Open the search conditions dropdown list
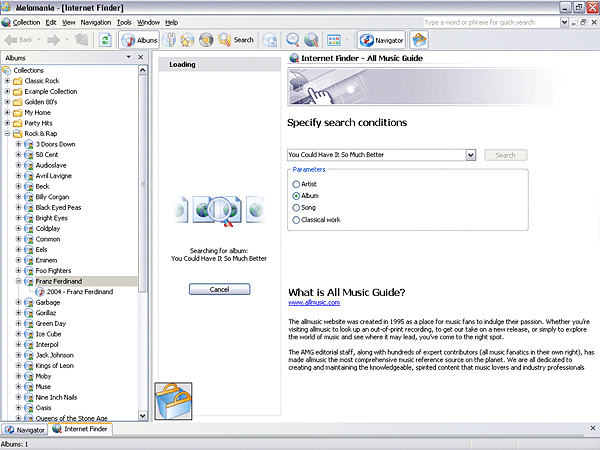 point(470,155)
